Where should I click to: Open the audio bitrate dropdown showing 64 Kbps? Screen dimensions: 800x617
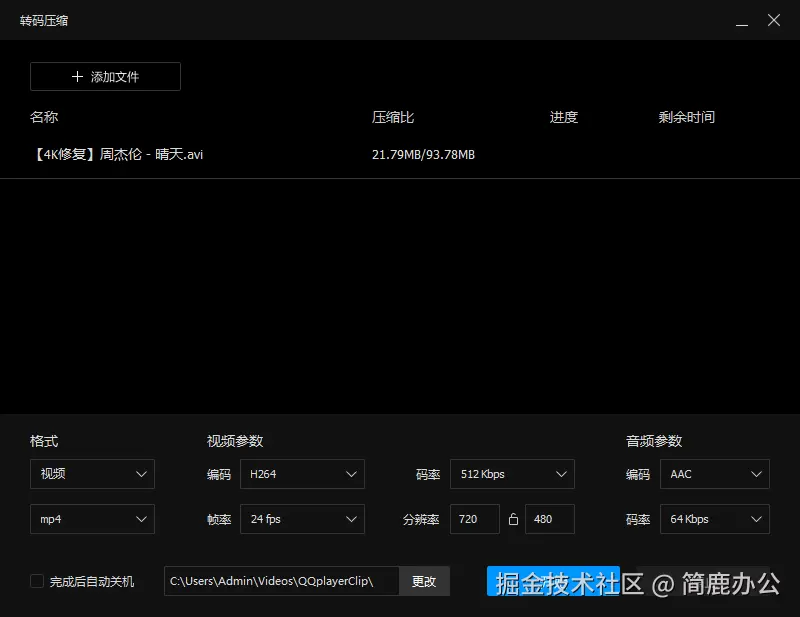click(714, 519)
